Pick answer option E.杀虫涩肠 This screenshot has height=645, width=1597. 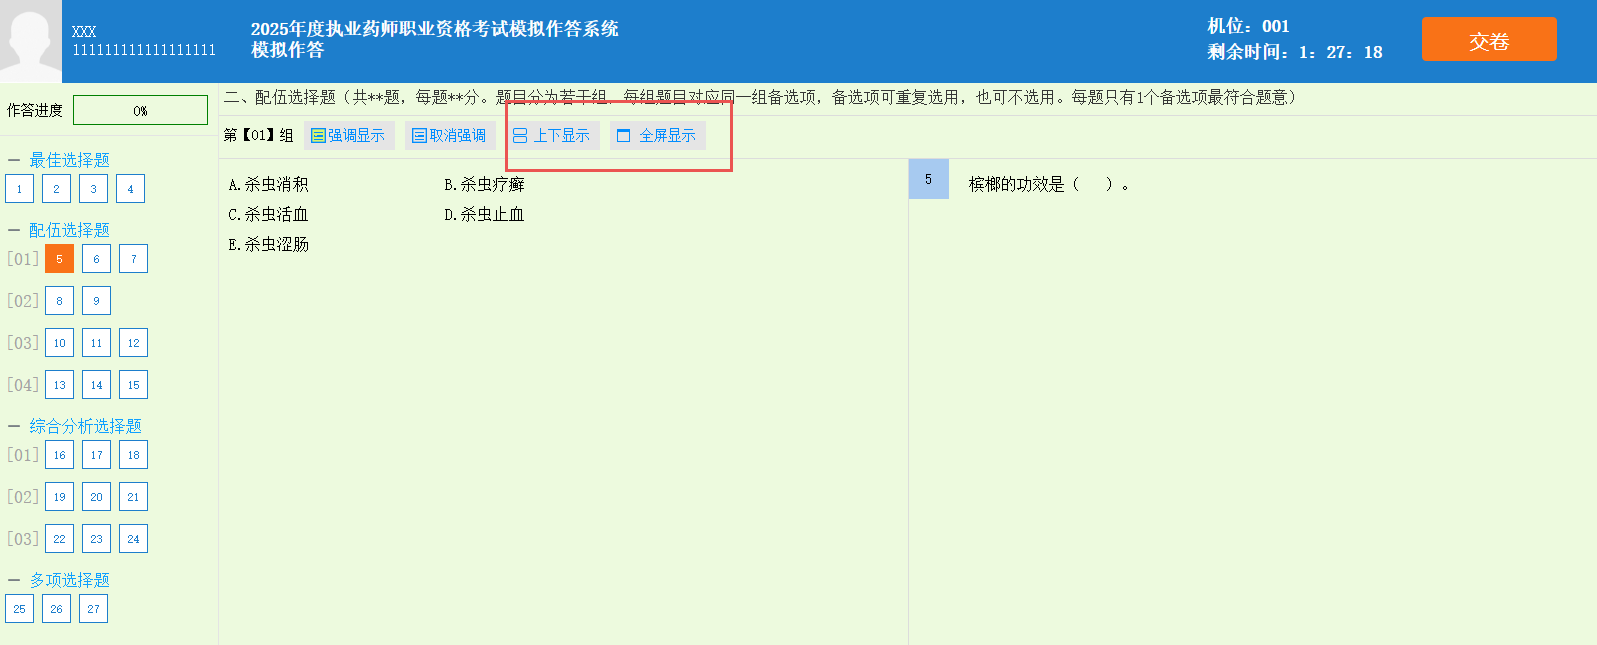pos(268,245)
